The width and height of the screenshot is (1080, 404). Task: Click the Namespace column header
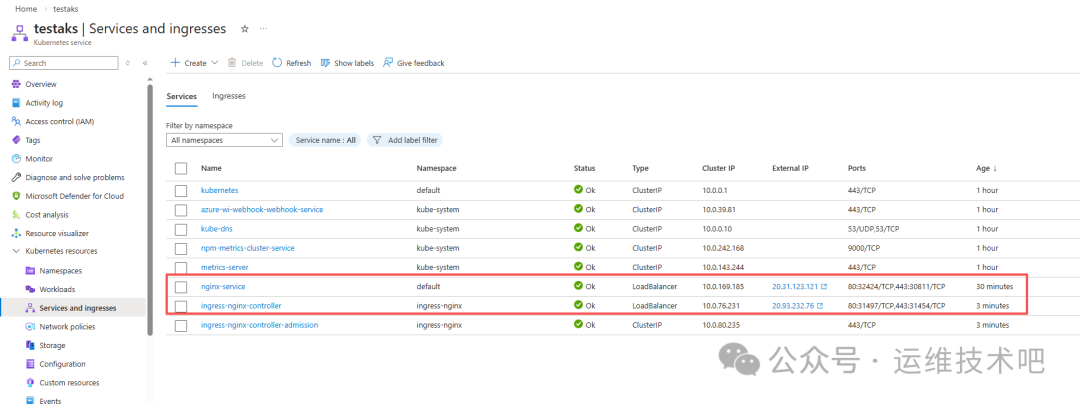(x=437, y=168)
